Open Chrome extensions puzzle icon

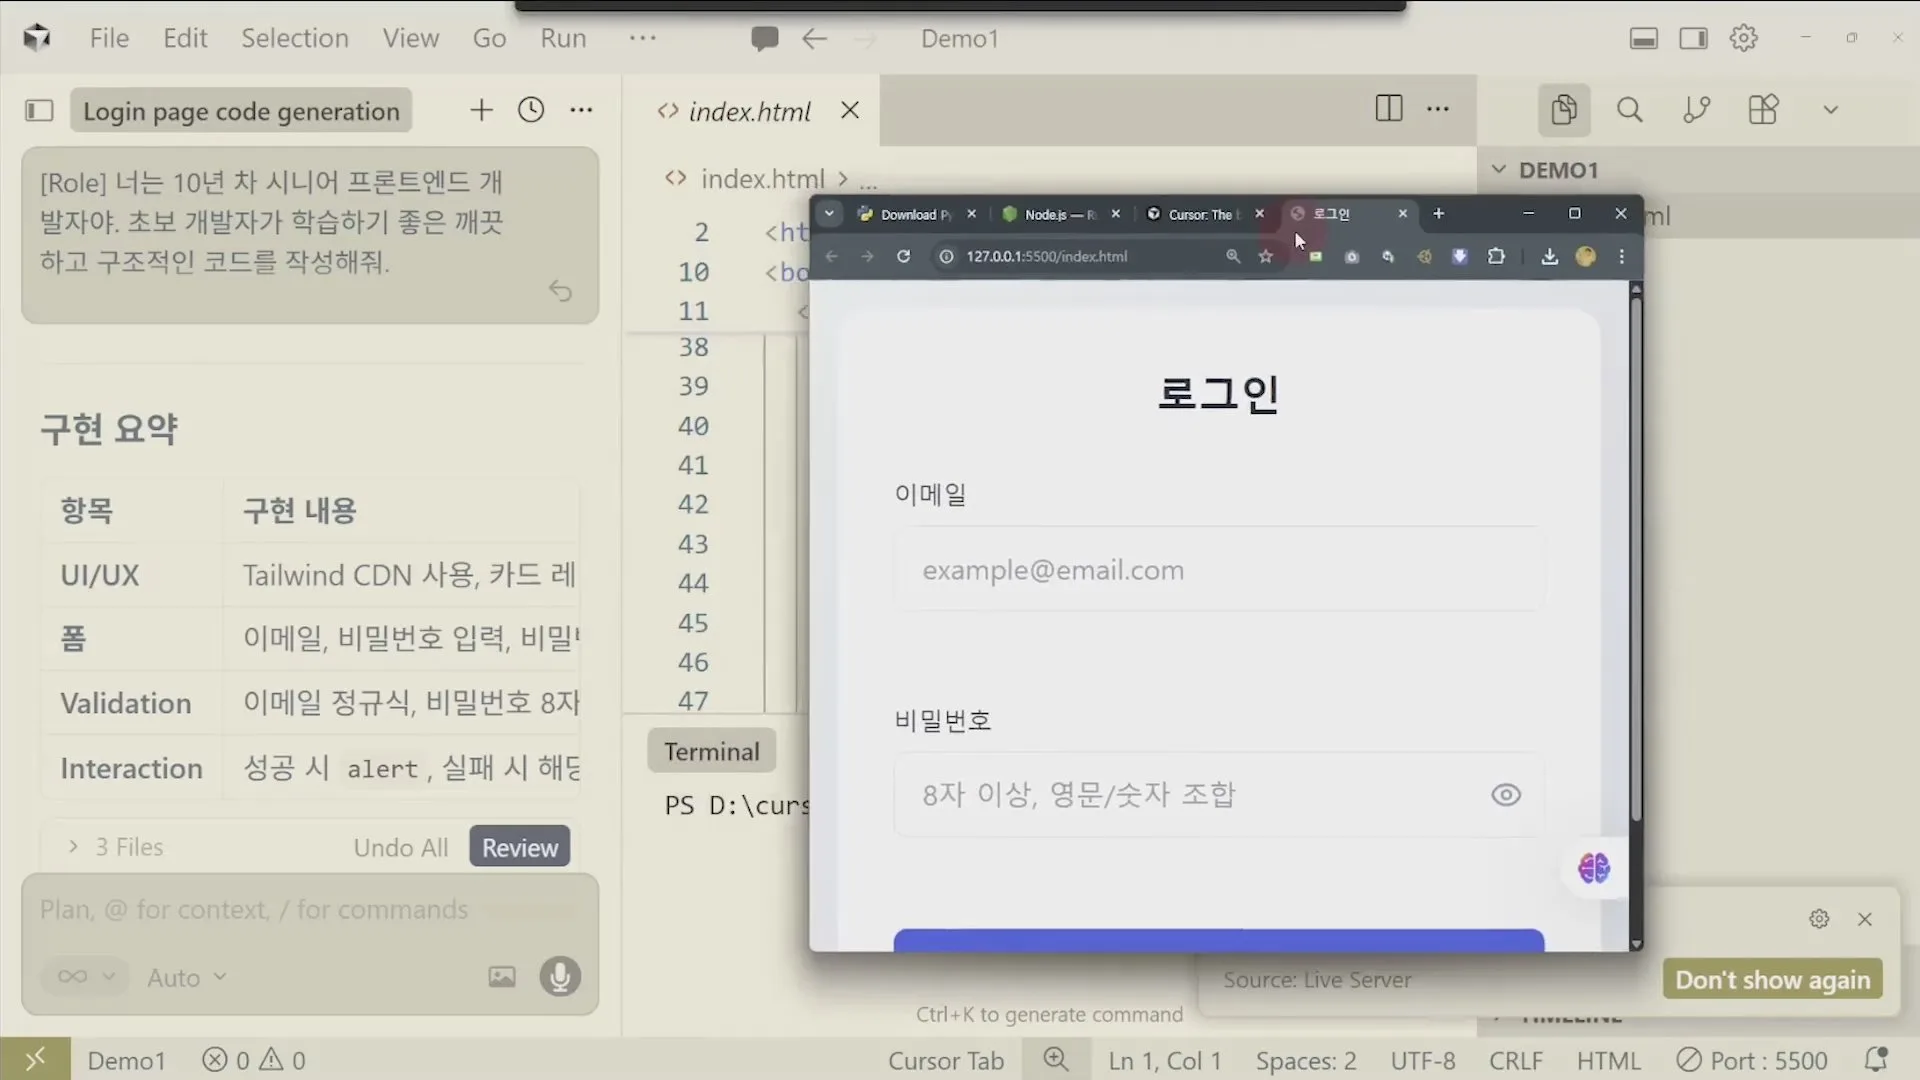(x=1496, y=256)
